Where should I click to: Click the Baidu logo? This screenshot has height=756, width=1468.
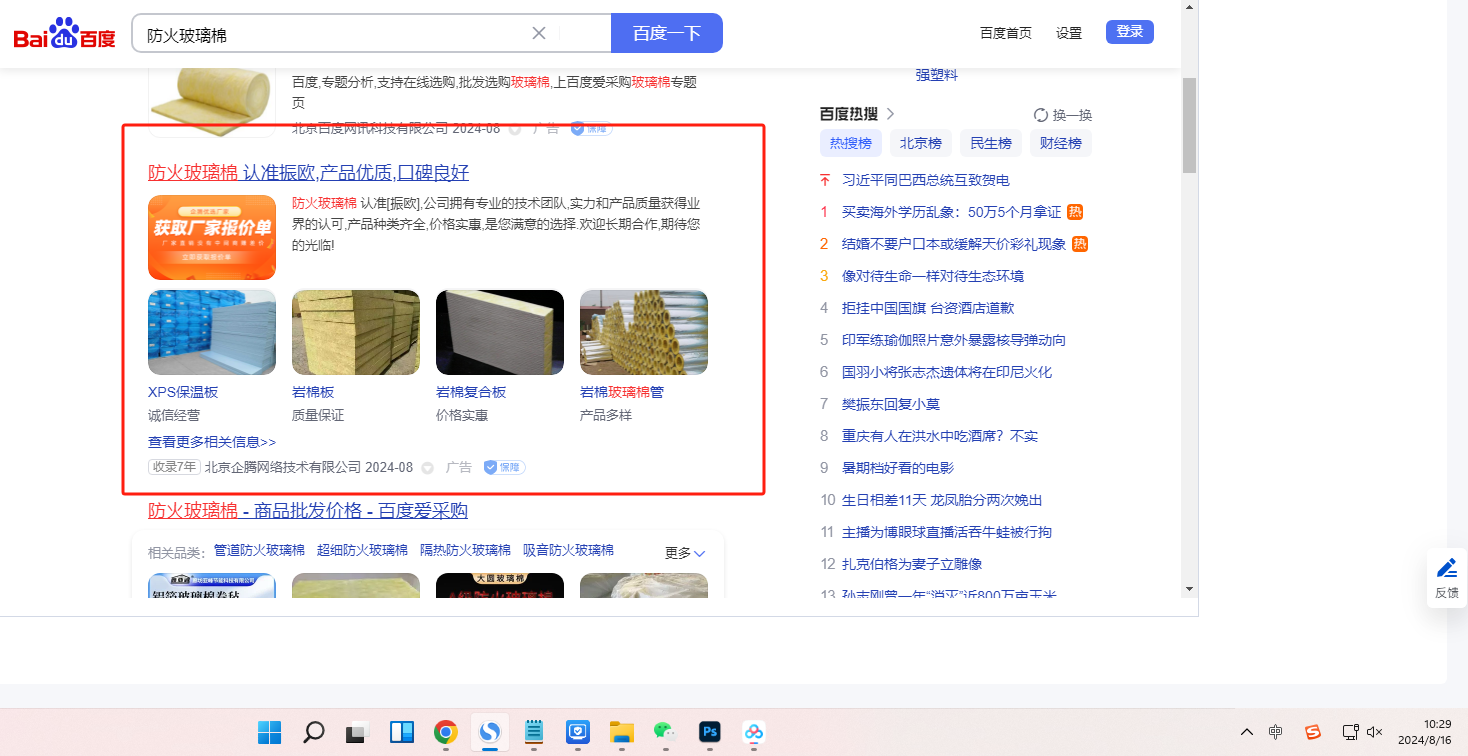click(65, 34)
